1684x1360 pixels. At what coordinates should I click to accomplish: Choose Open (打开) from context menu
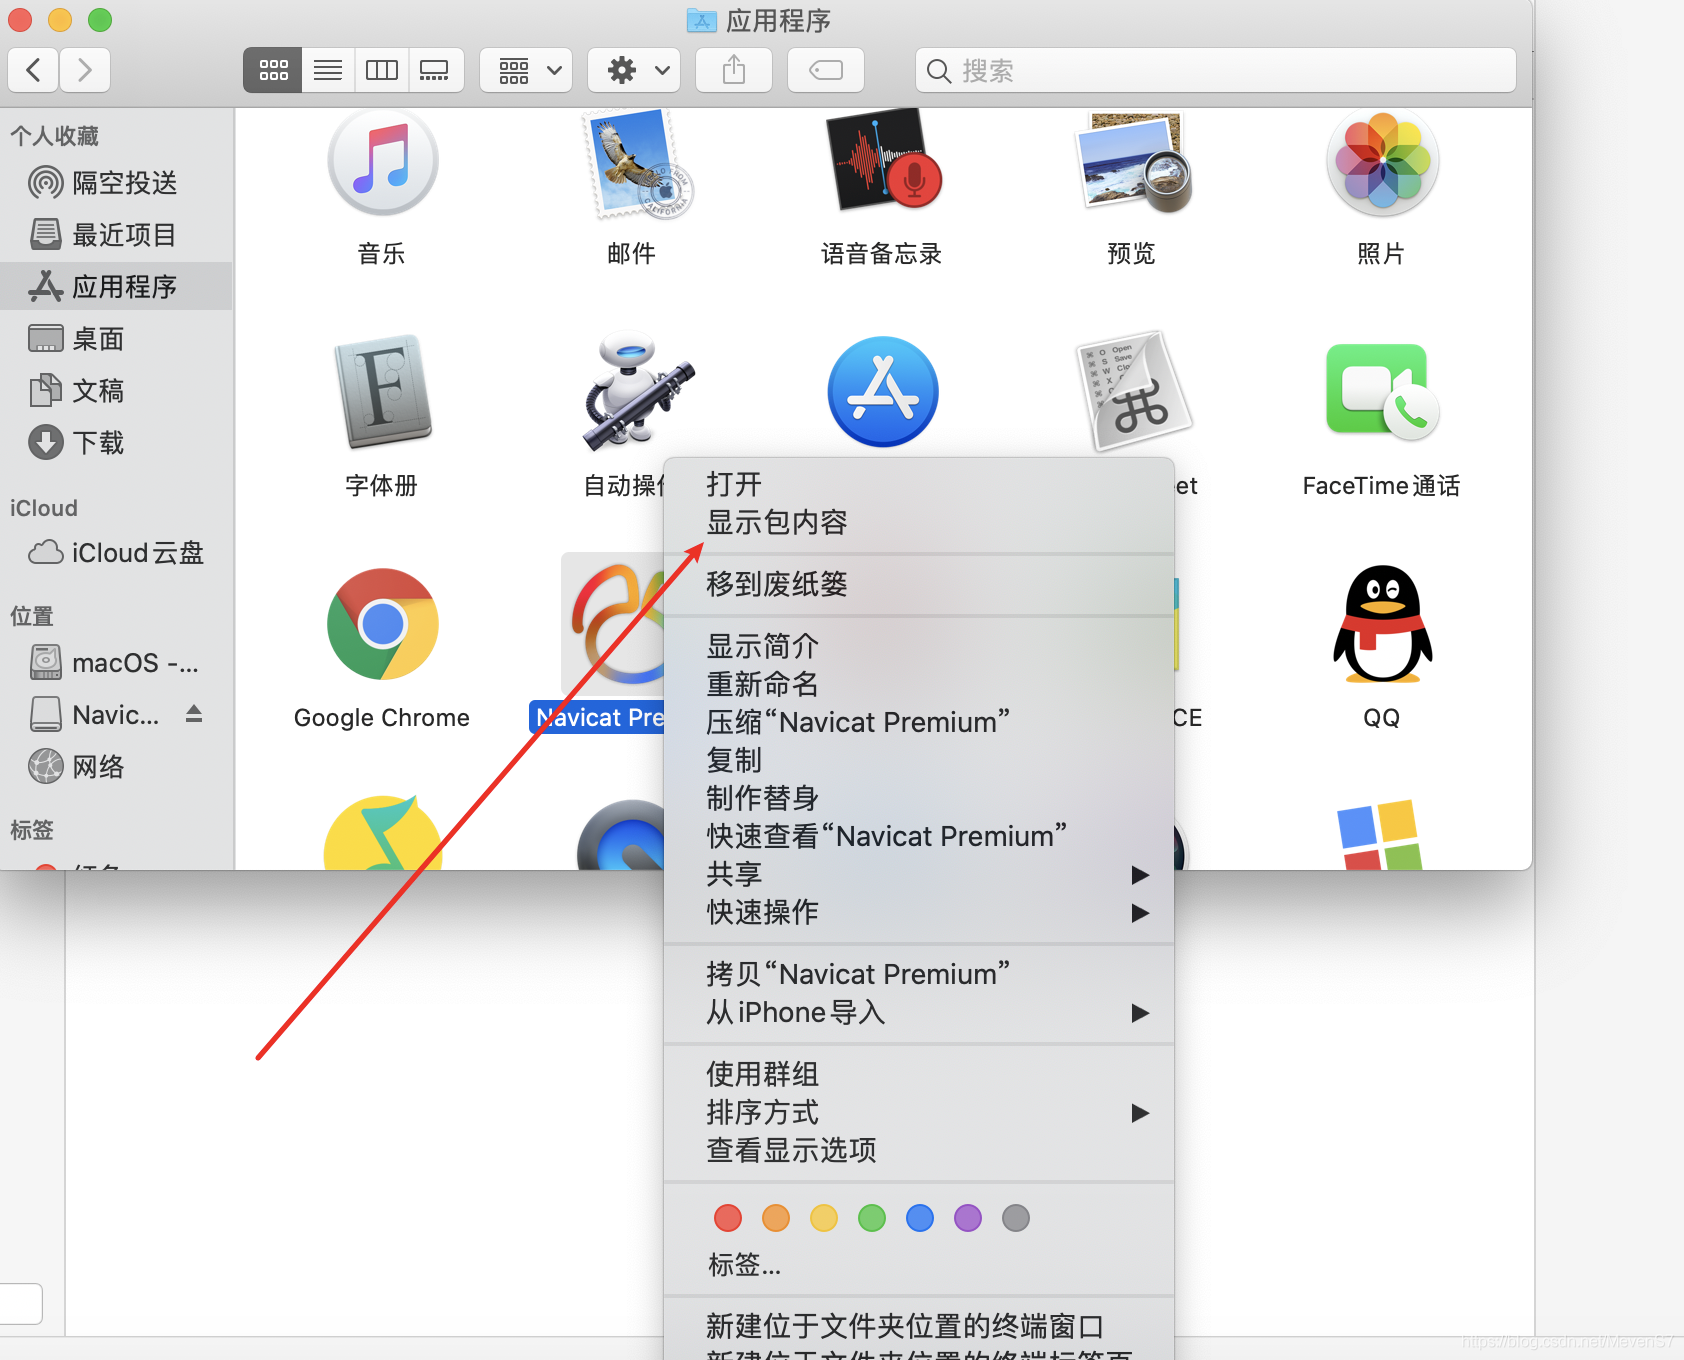tap(919, 485)
